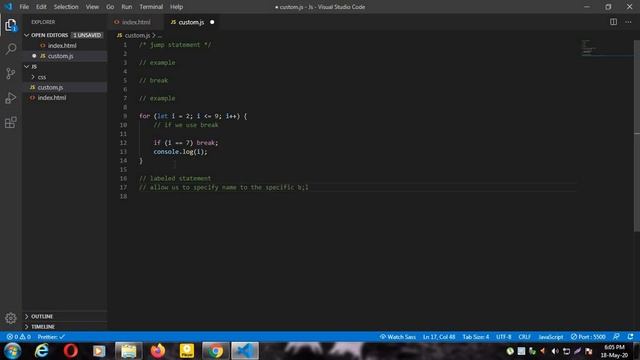Click the errors and warnings status indicator
The width and height of the screenshot is (640, 360).
pyautogui.click(x=18, y=337)
